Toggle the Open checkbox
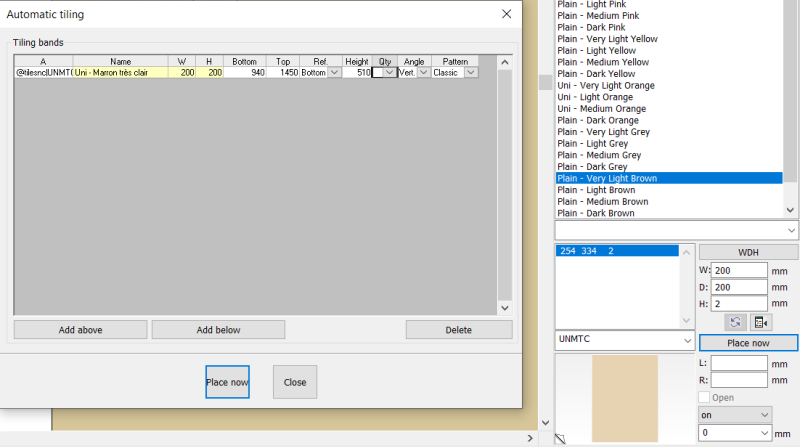800x448 pixels. point(705,397)
